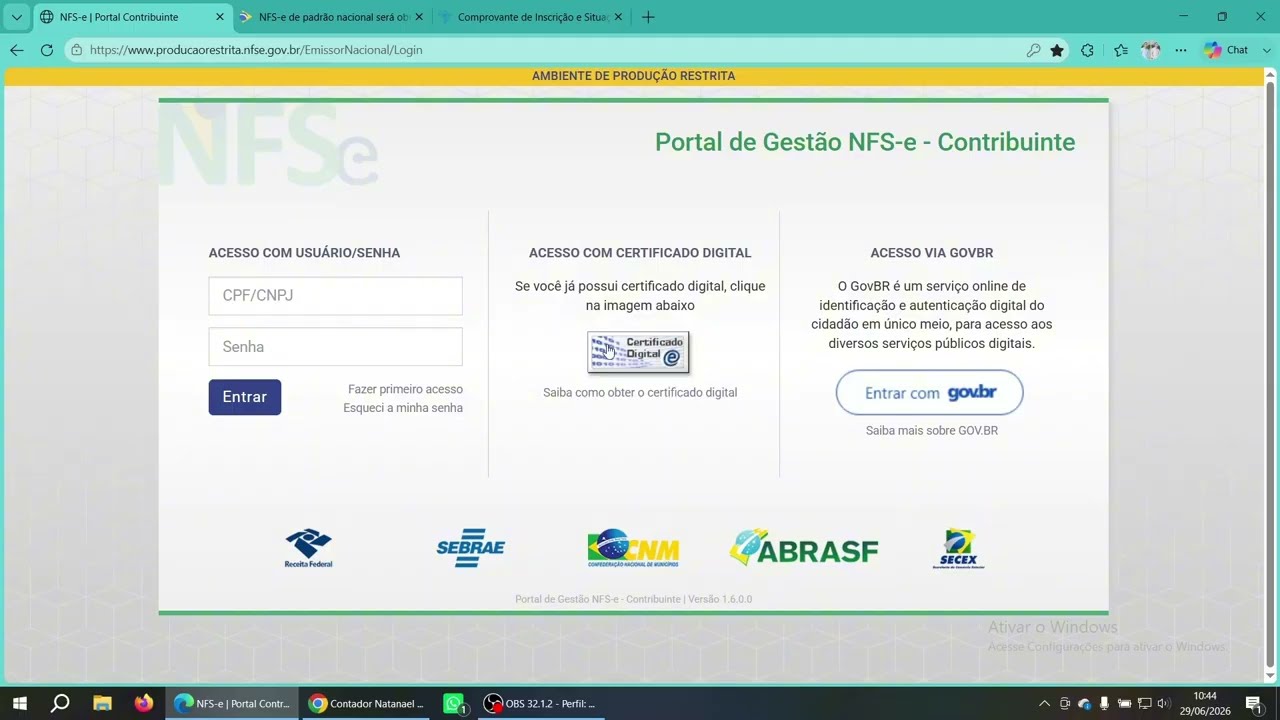The width and height of the screenshot is (1280, 720).
Task: Click Entrar com gov.br button
Action: (930, 393)
